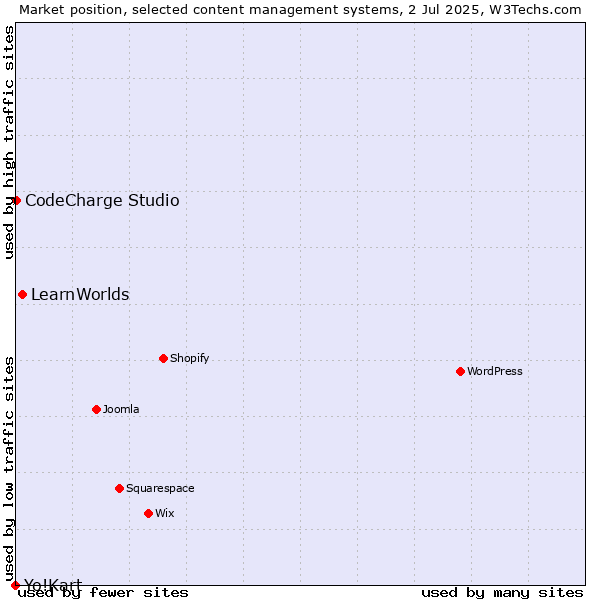The height and width of the screenshot is (600, 600).
Task: Select the Yo!Kart red data point
Action: 15,585
